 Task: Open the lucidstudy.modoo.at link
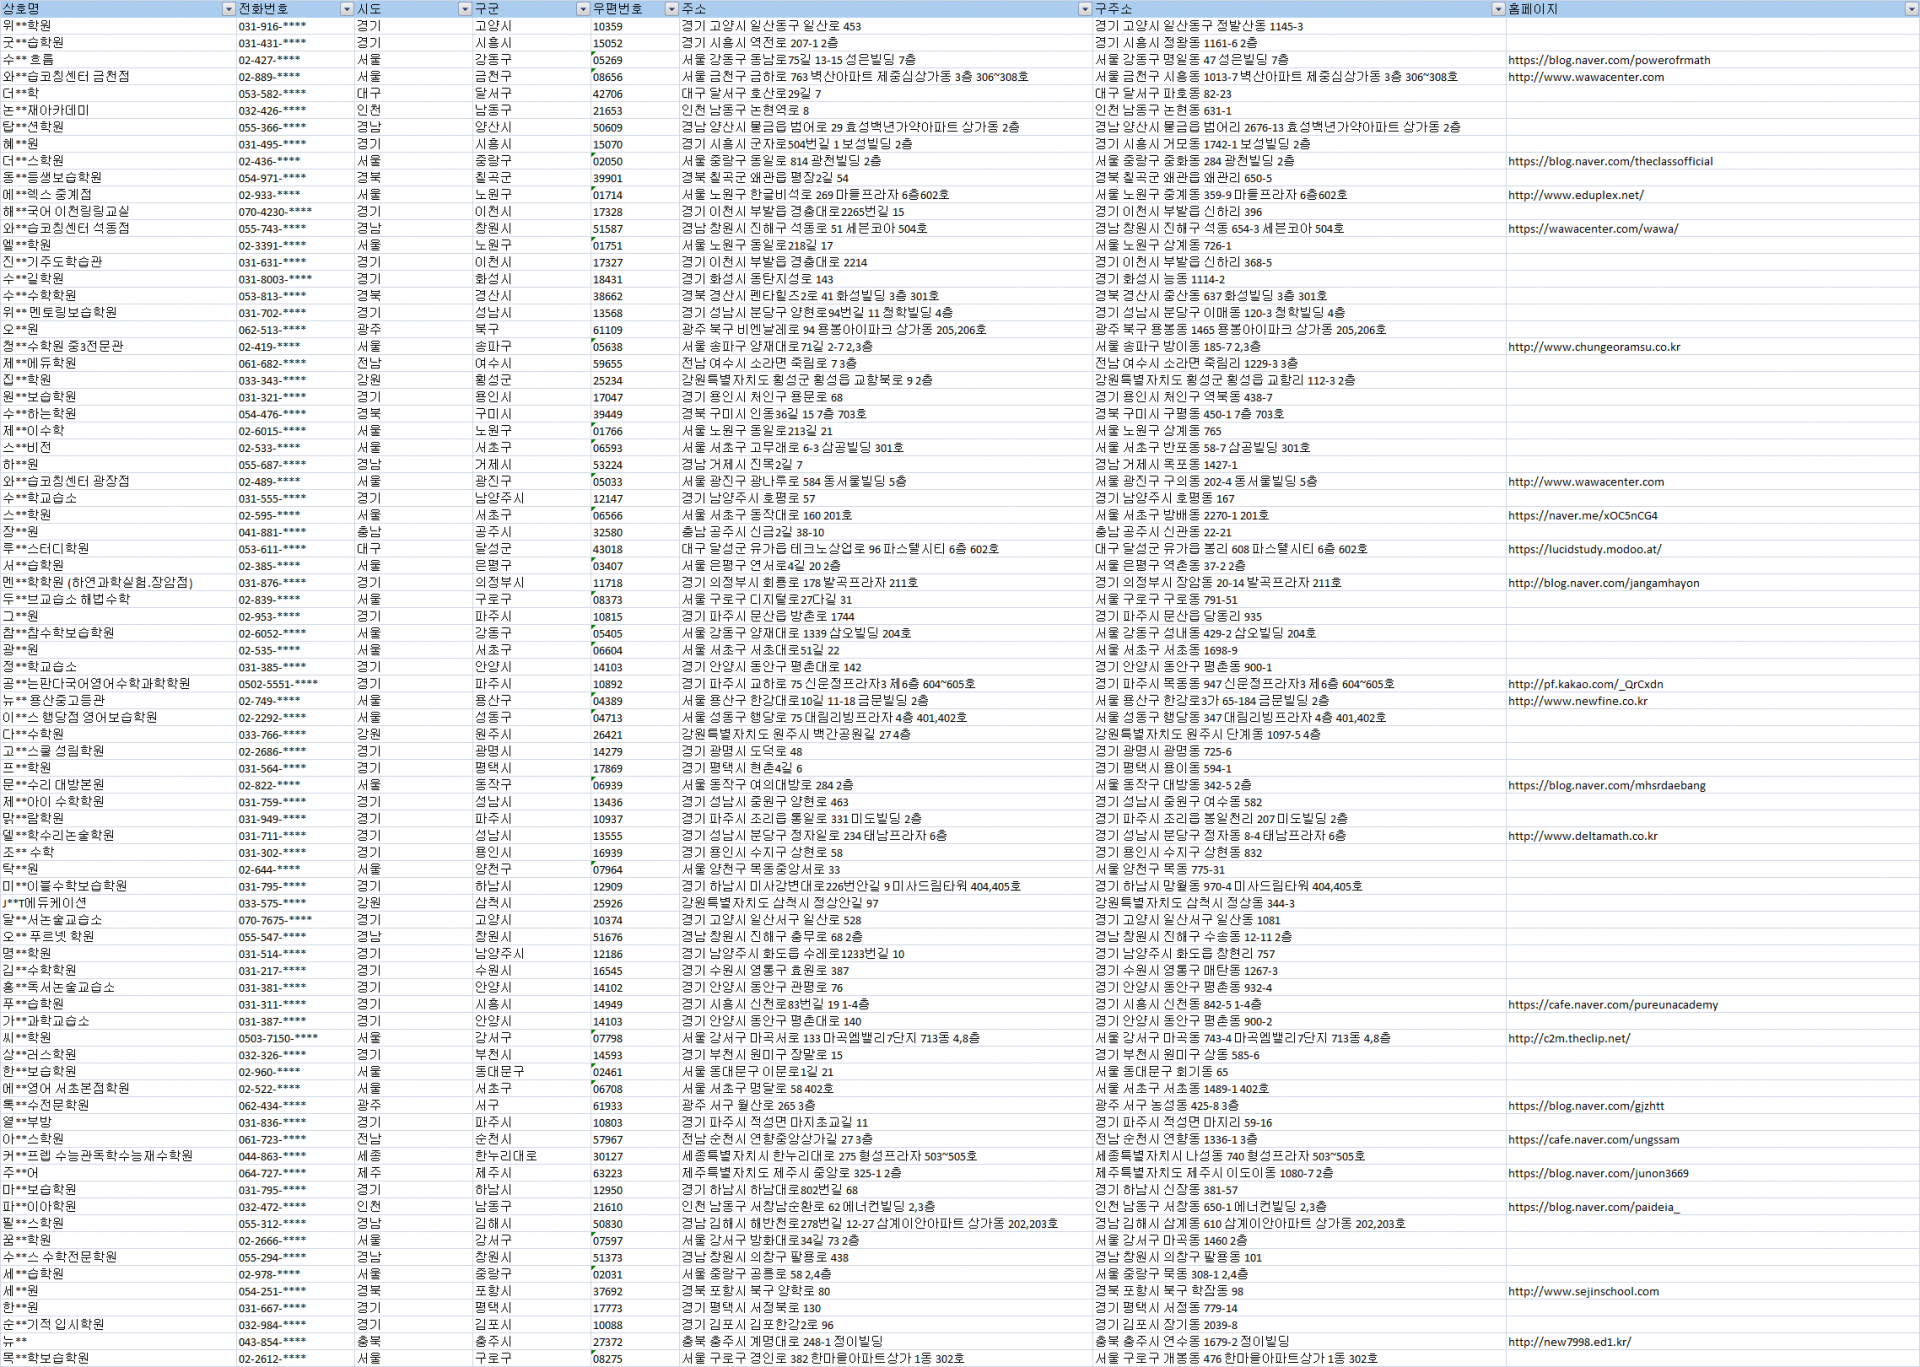click(x=1584, y=549)
